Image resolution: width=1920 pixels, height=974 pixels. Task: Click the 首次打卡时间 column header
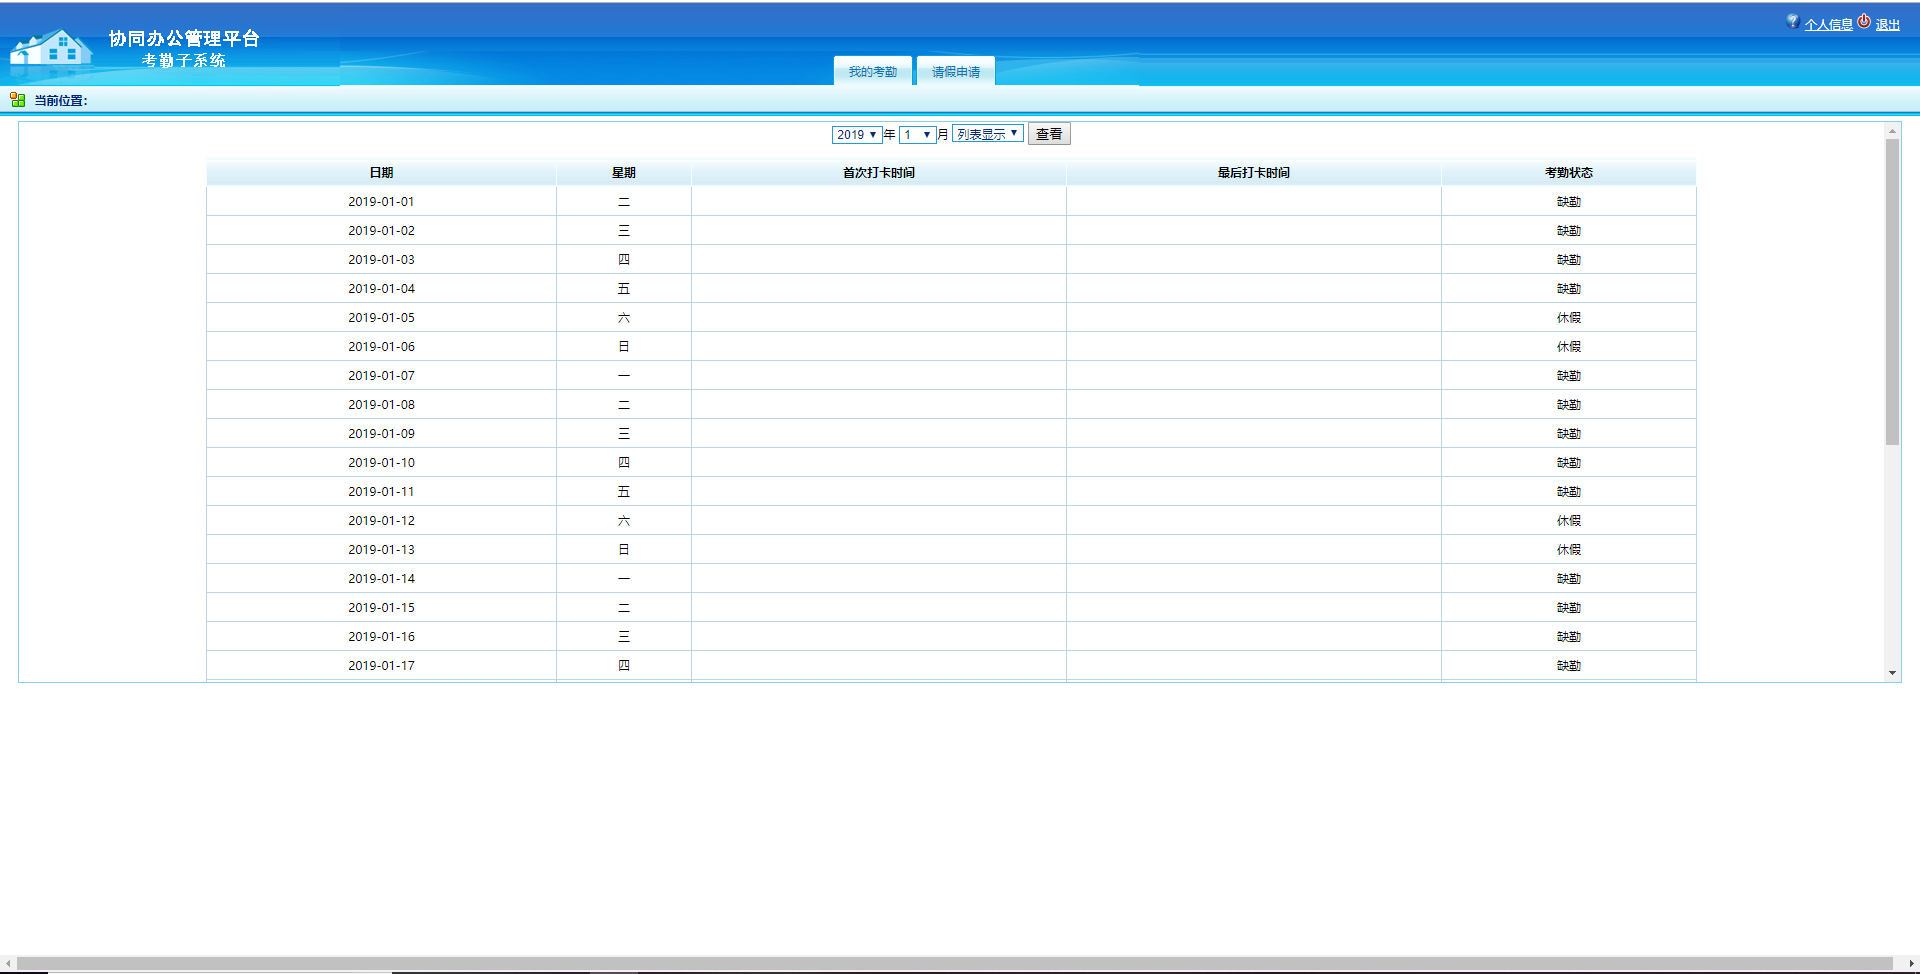(x=879, y=173)
